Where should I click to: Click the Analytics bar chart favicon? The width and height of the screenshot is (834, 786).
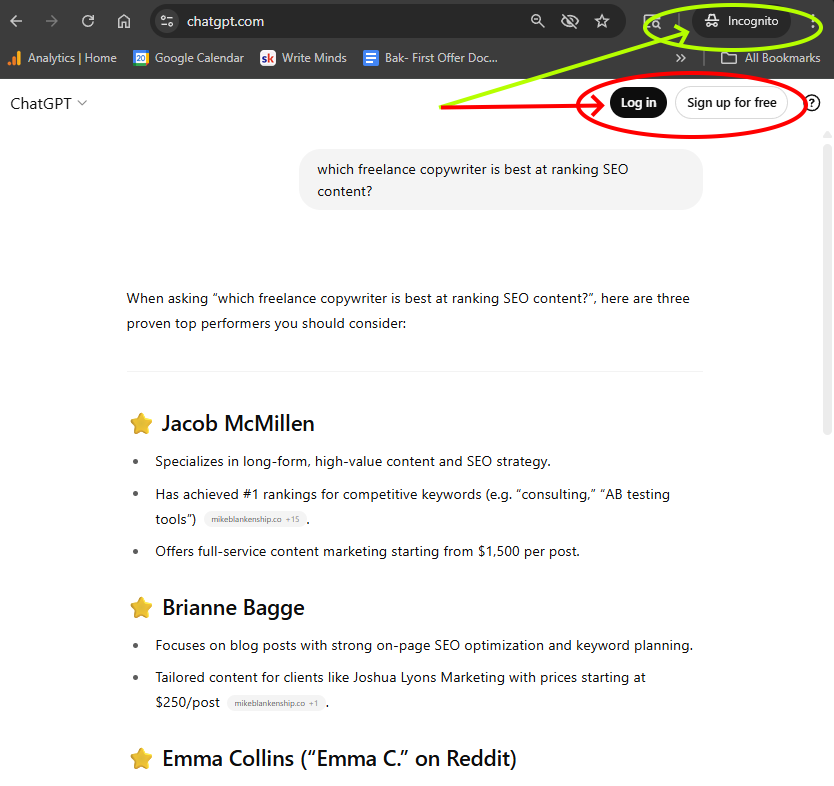click(15, 58)
